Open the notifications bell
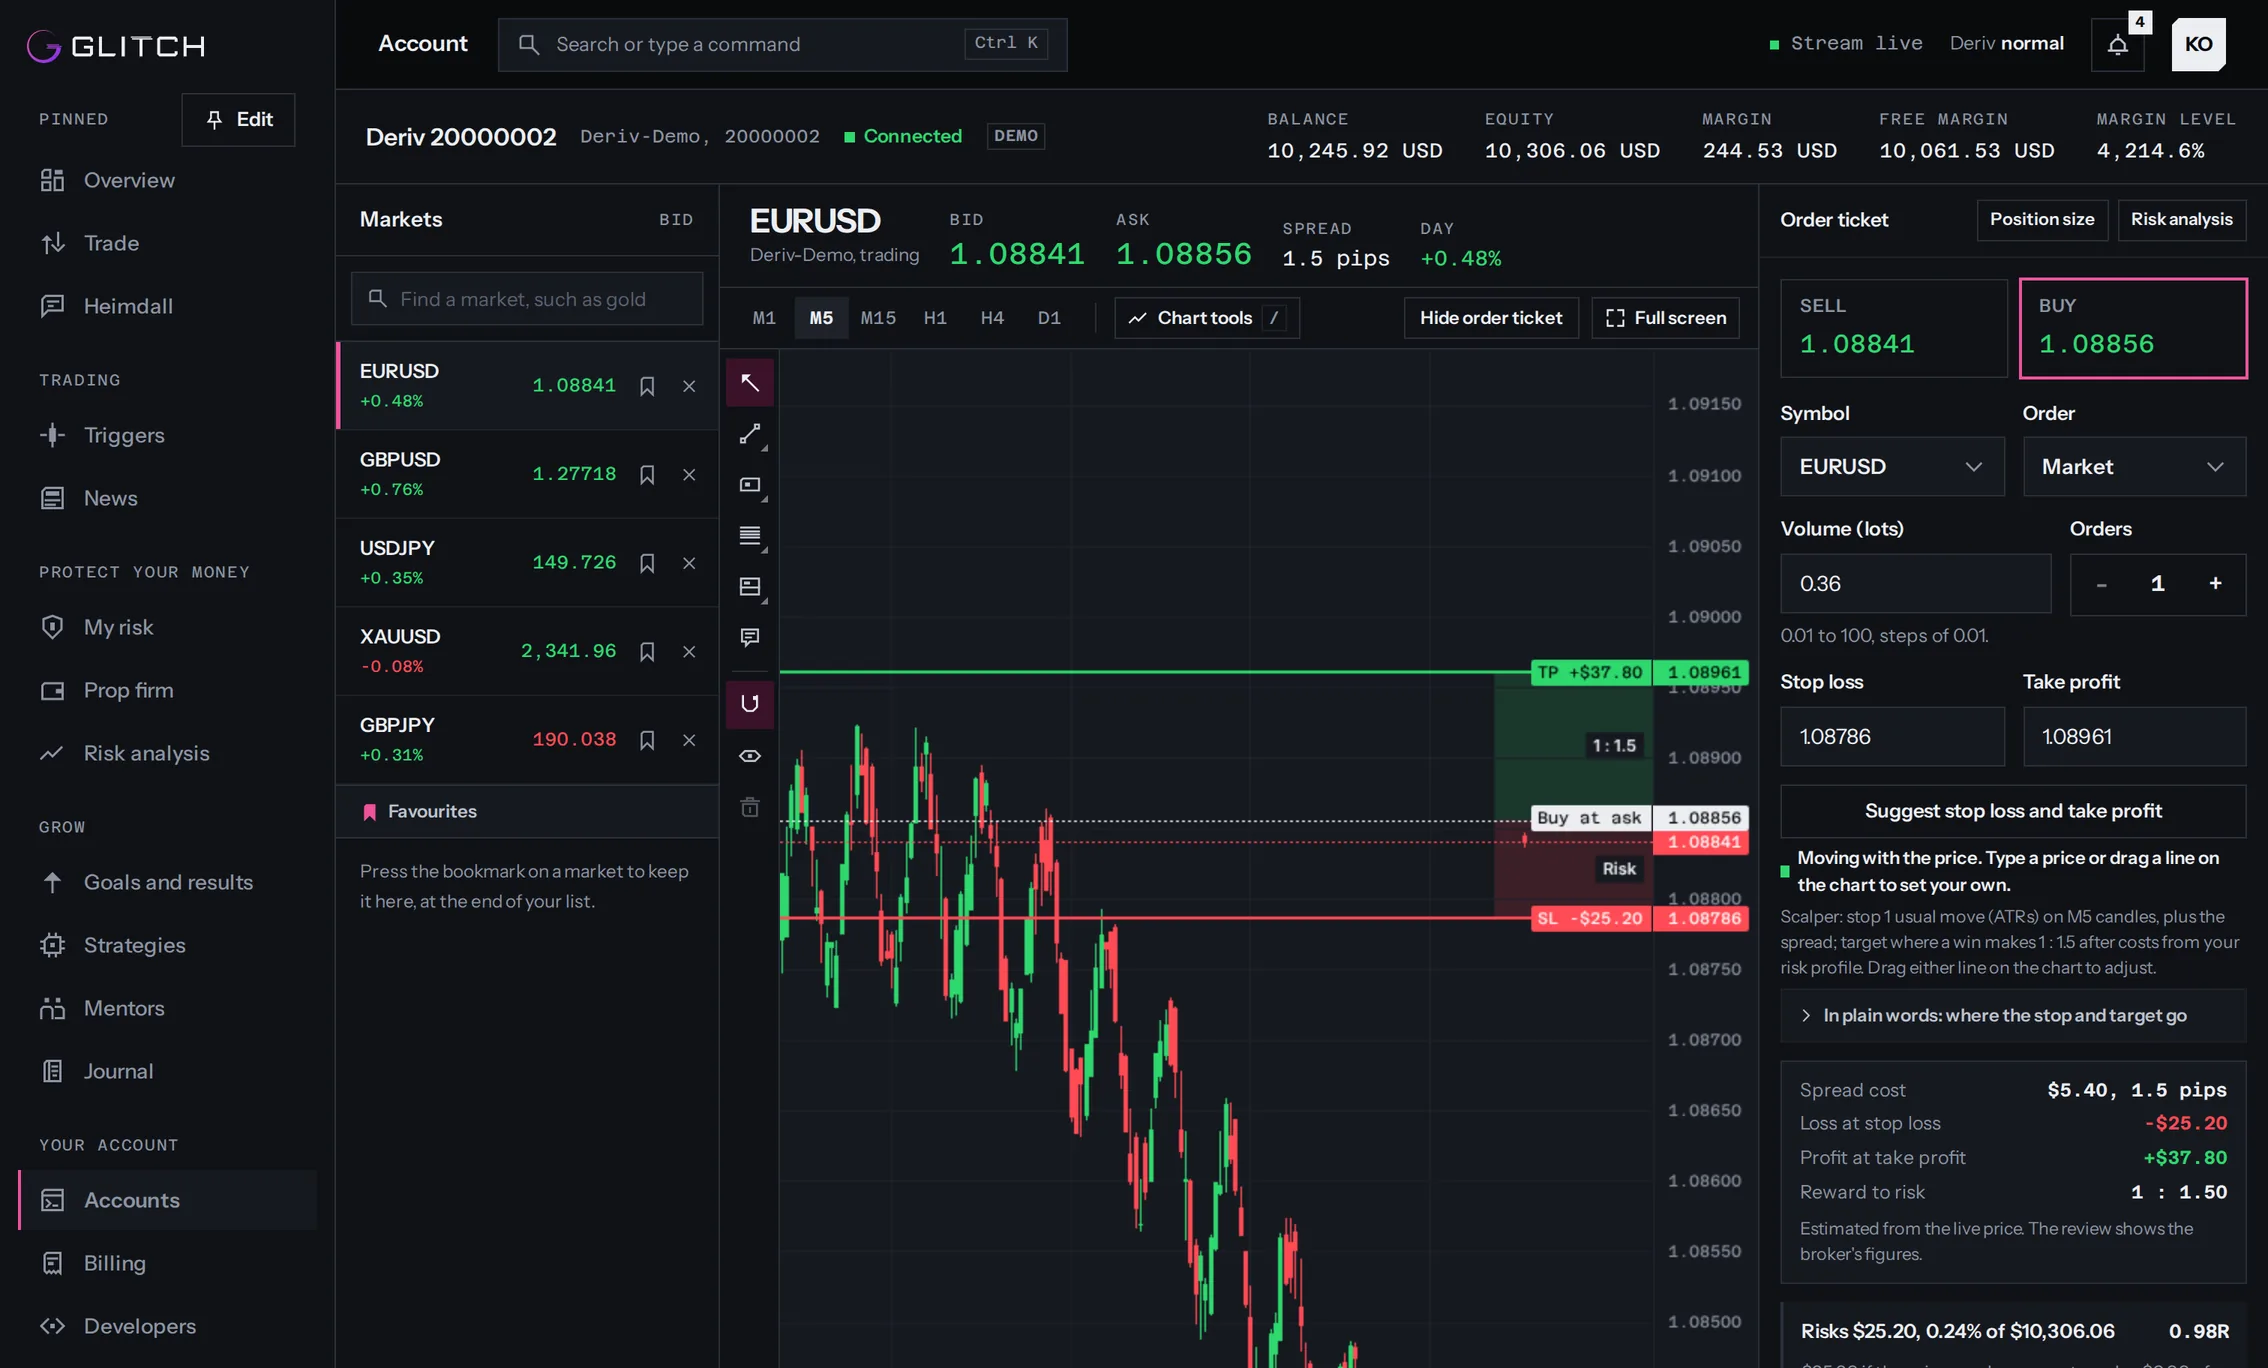 (2117, 44)
